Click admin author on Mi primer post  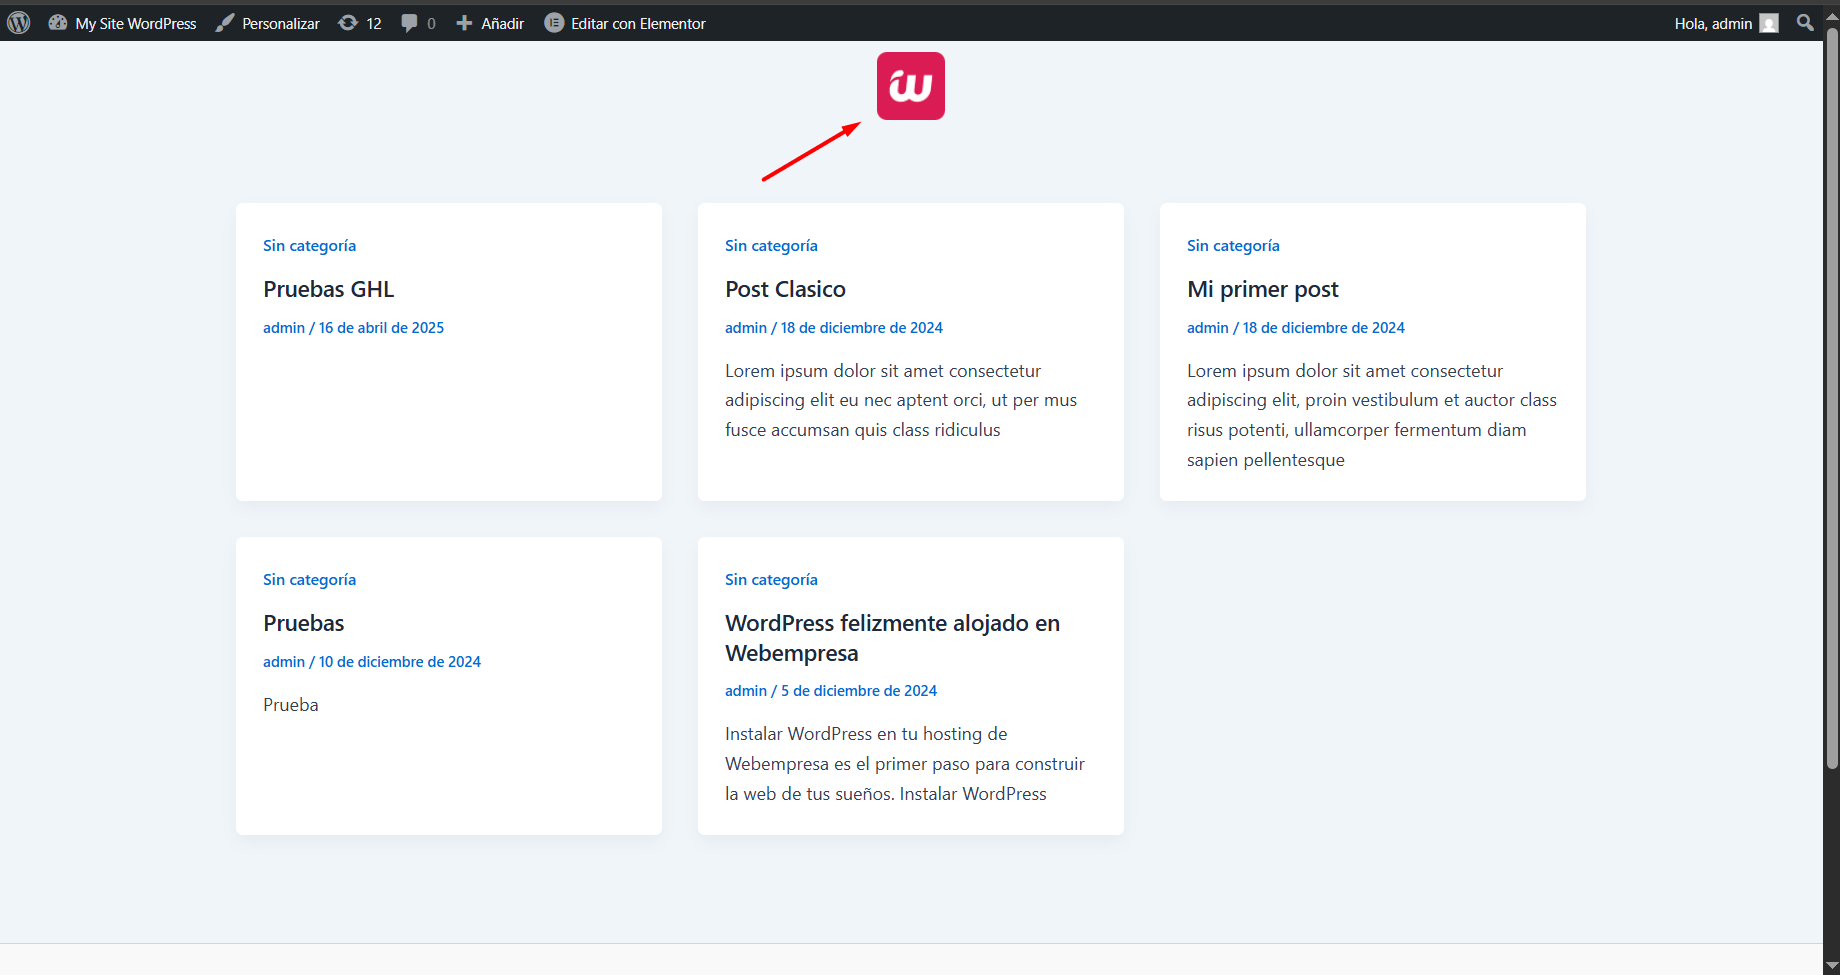click(x=1208, y=328)
